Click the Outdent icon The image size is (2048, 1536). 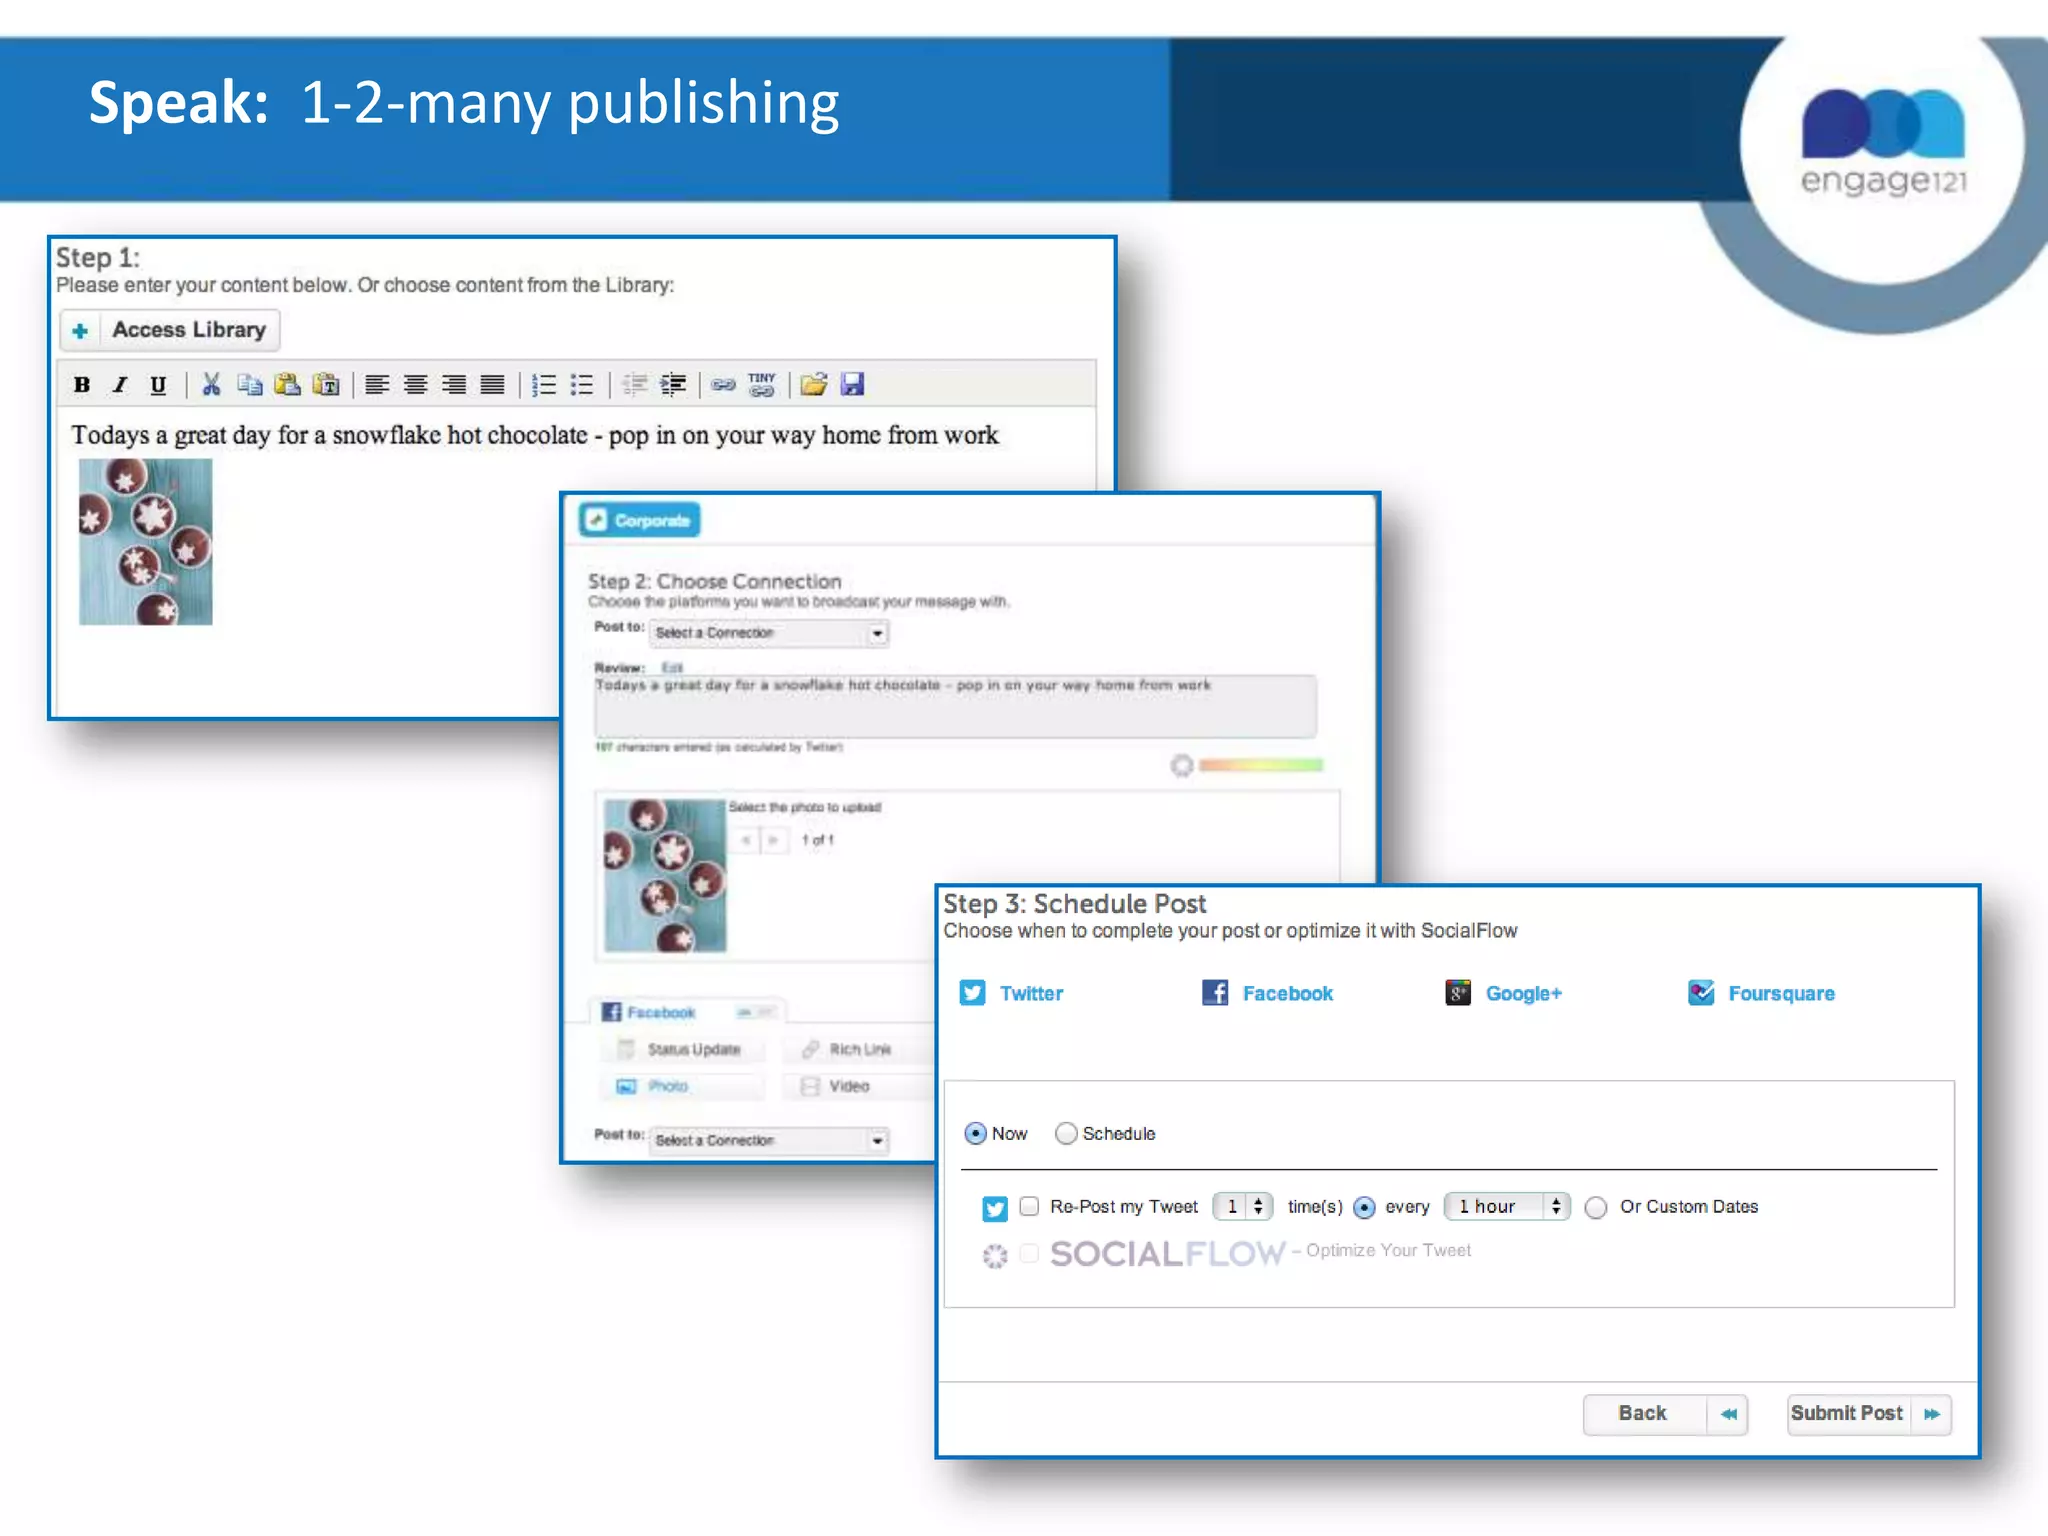(634, 385)
